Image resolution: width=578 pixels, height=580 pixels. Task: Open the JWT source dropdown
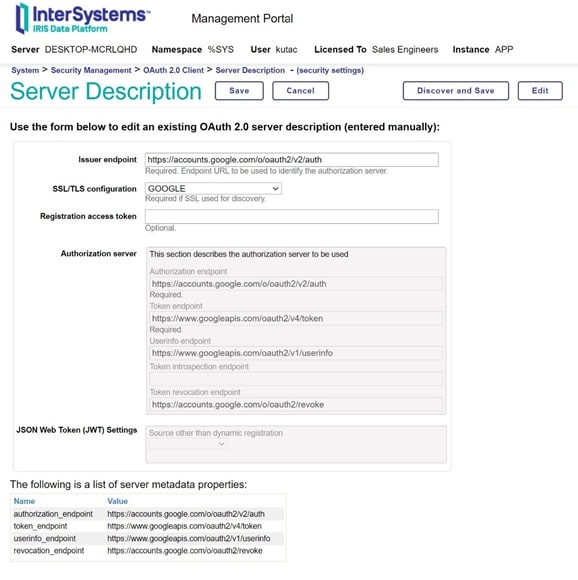[188, 444]
